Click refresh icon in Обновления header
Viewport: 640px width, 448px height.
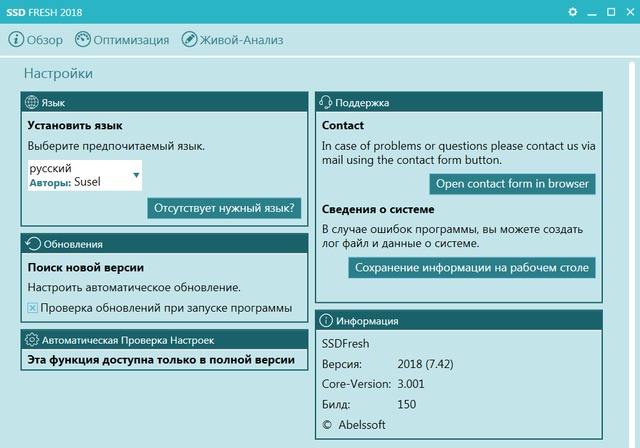pyautogui.click(x=32, y=243)
